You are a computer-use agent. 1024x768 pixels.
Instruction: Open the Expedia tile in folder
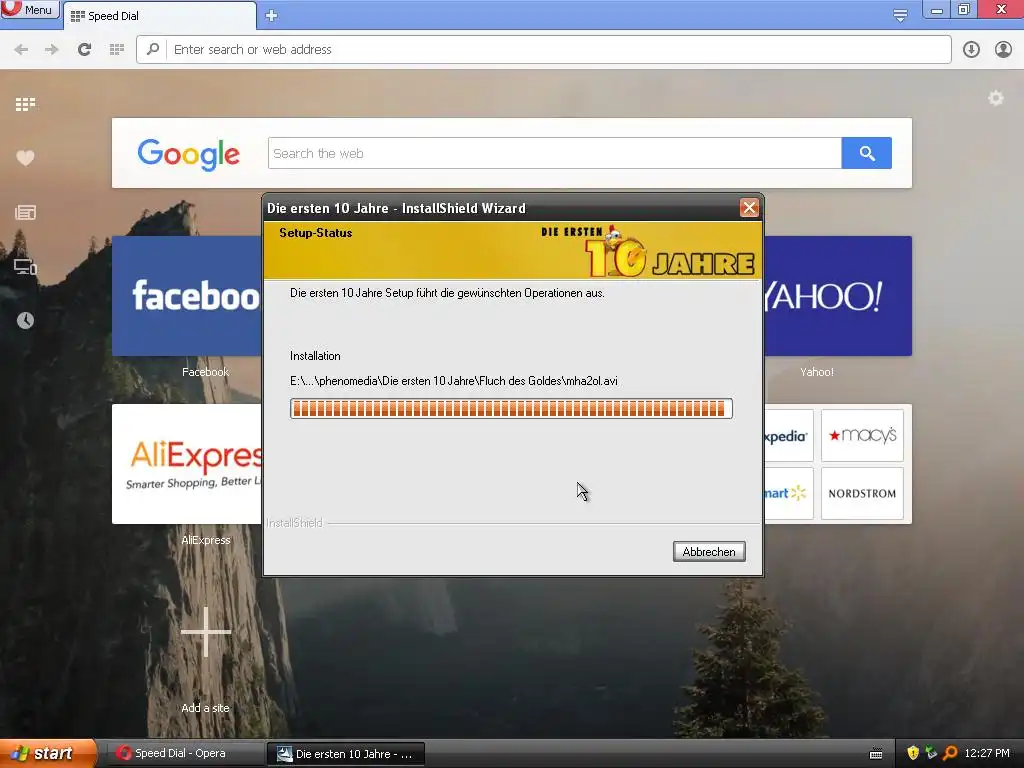(788, 436)
